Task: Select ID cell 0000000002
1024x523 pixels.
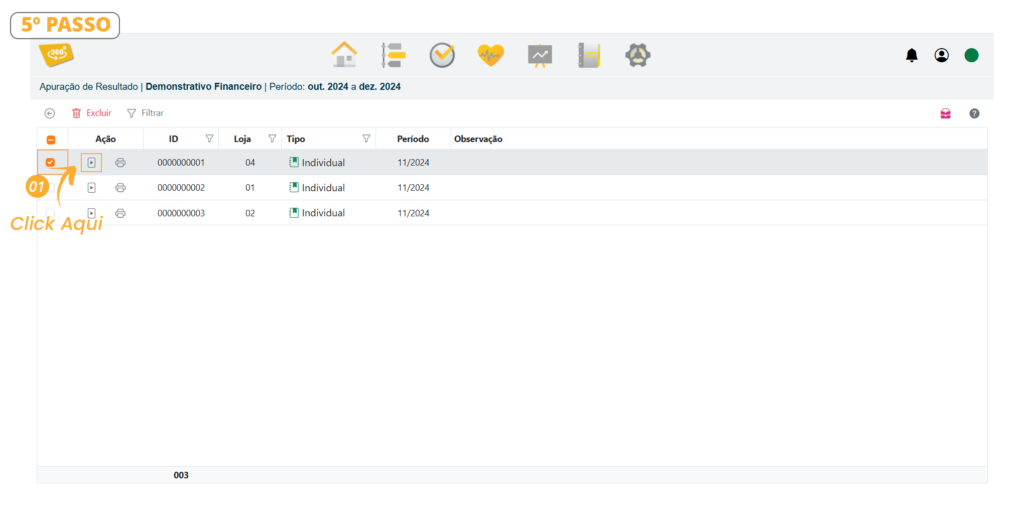Action: pyautogui.click(x=181, y=188)
